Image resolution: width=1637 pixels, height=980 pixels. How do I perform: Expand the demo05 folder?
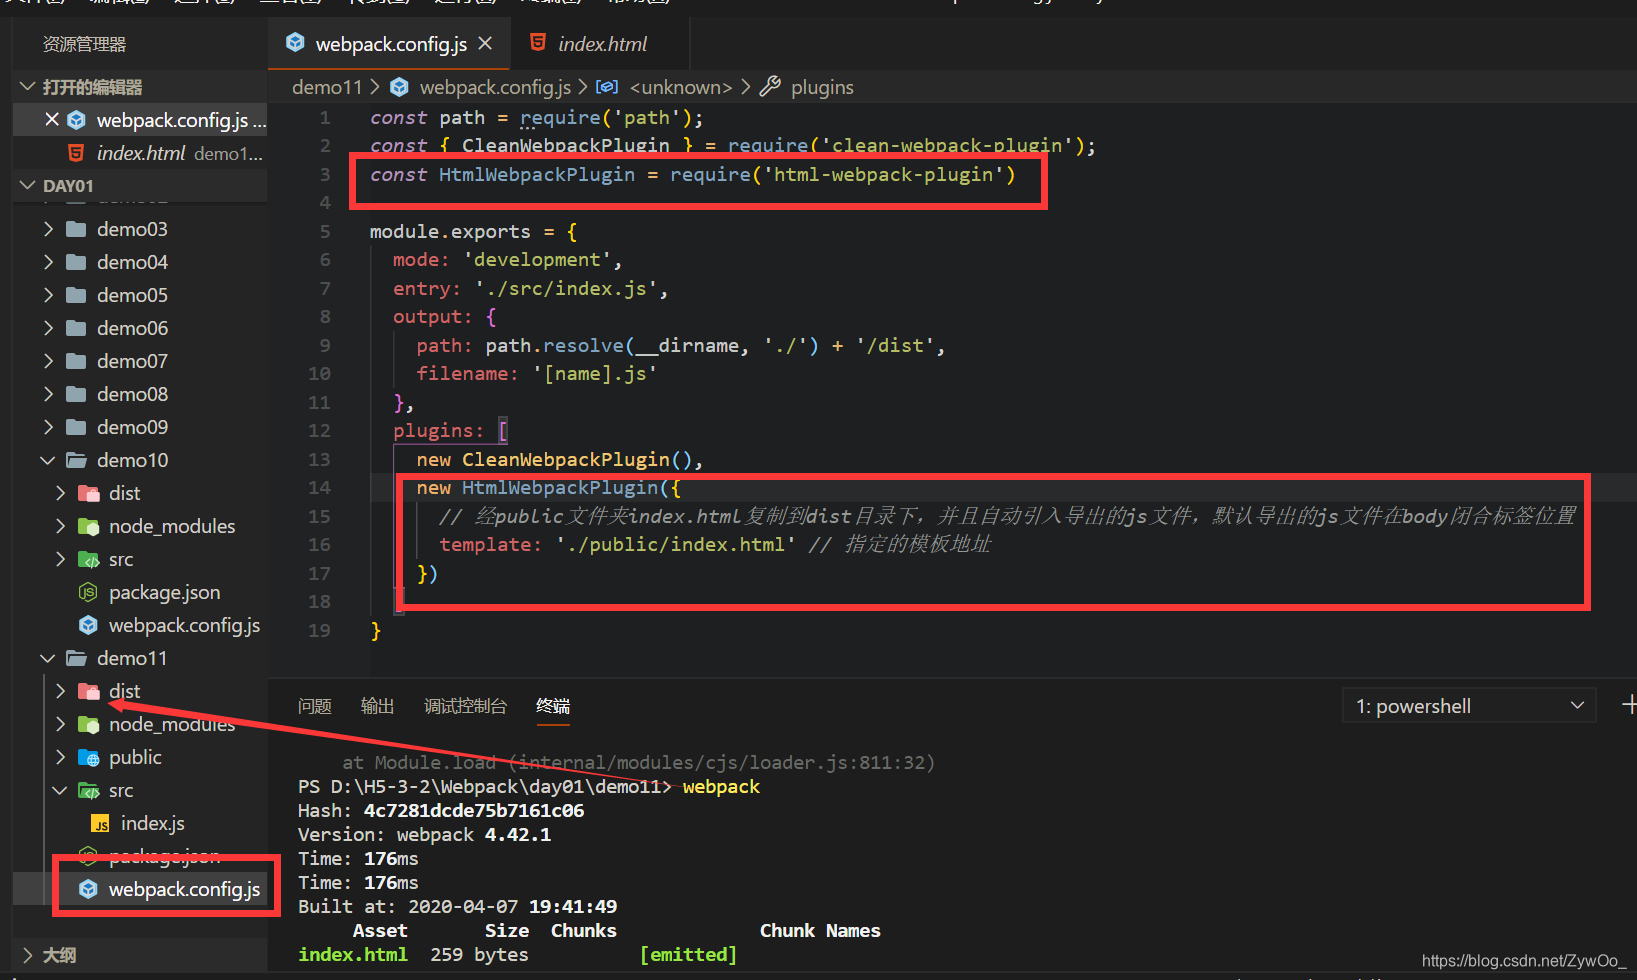48,295
